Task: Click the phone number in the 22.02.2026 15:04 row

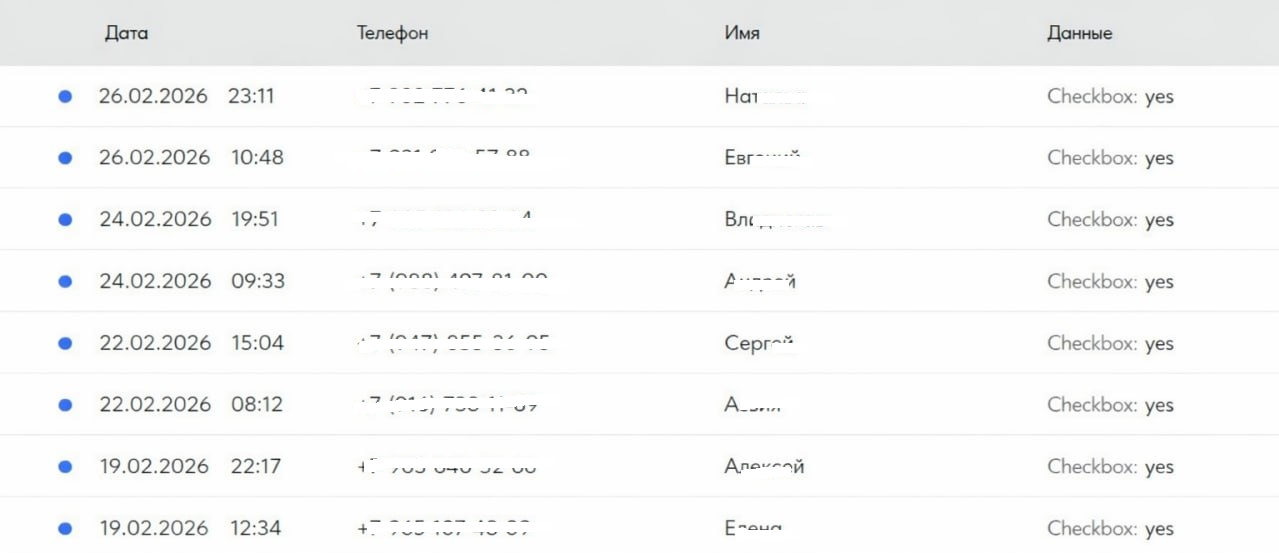Action: (x=454, y=343)
